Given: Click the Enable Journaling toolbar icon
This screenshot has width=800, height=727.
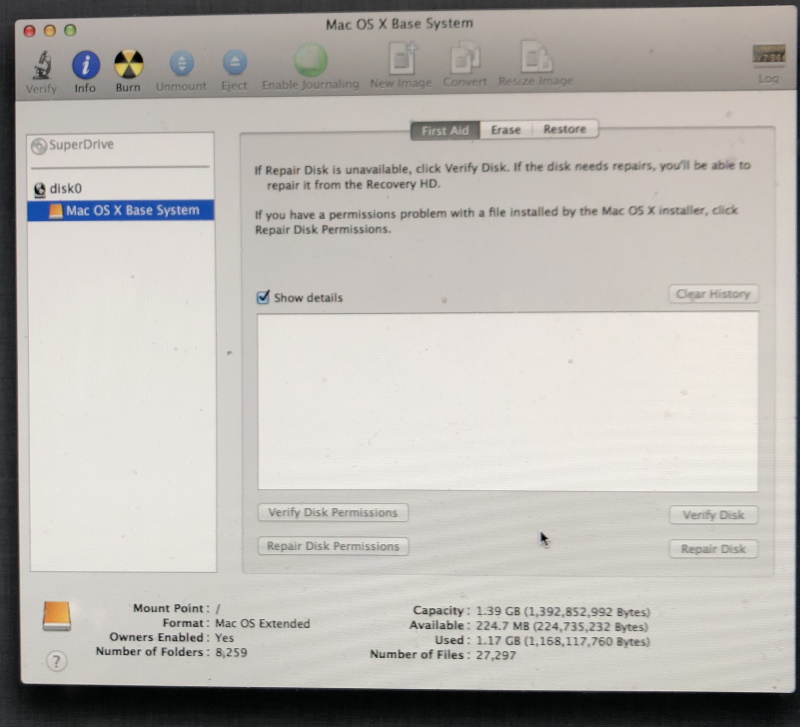Looking at the screenshot, I should coord(310,61).
